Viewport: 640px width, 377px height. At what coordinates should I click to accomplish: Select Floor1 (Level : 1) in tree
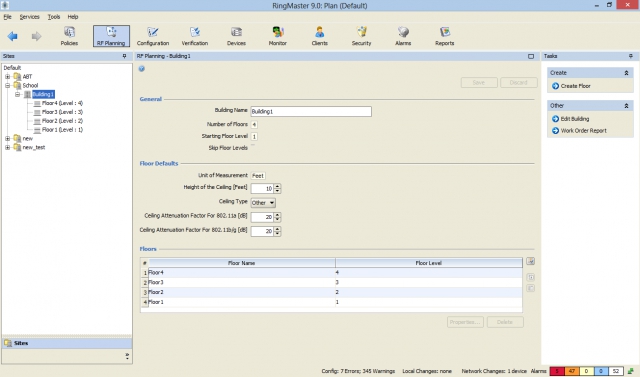pyautogui.click(x=62, y=130)
